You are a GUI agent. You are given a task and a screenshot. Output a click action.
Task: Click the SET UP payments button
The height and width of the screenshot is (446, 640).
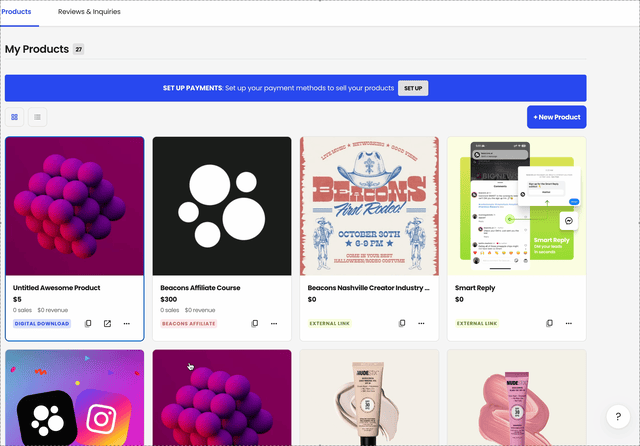pyautogui.click(x=413, y=88)
